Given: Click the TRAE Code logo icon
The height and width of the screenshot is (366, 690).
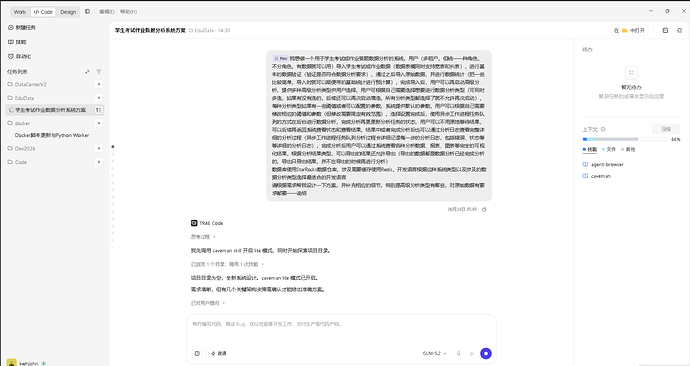Looking at the screenshot, I should 194,223.
